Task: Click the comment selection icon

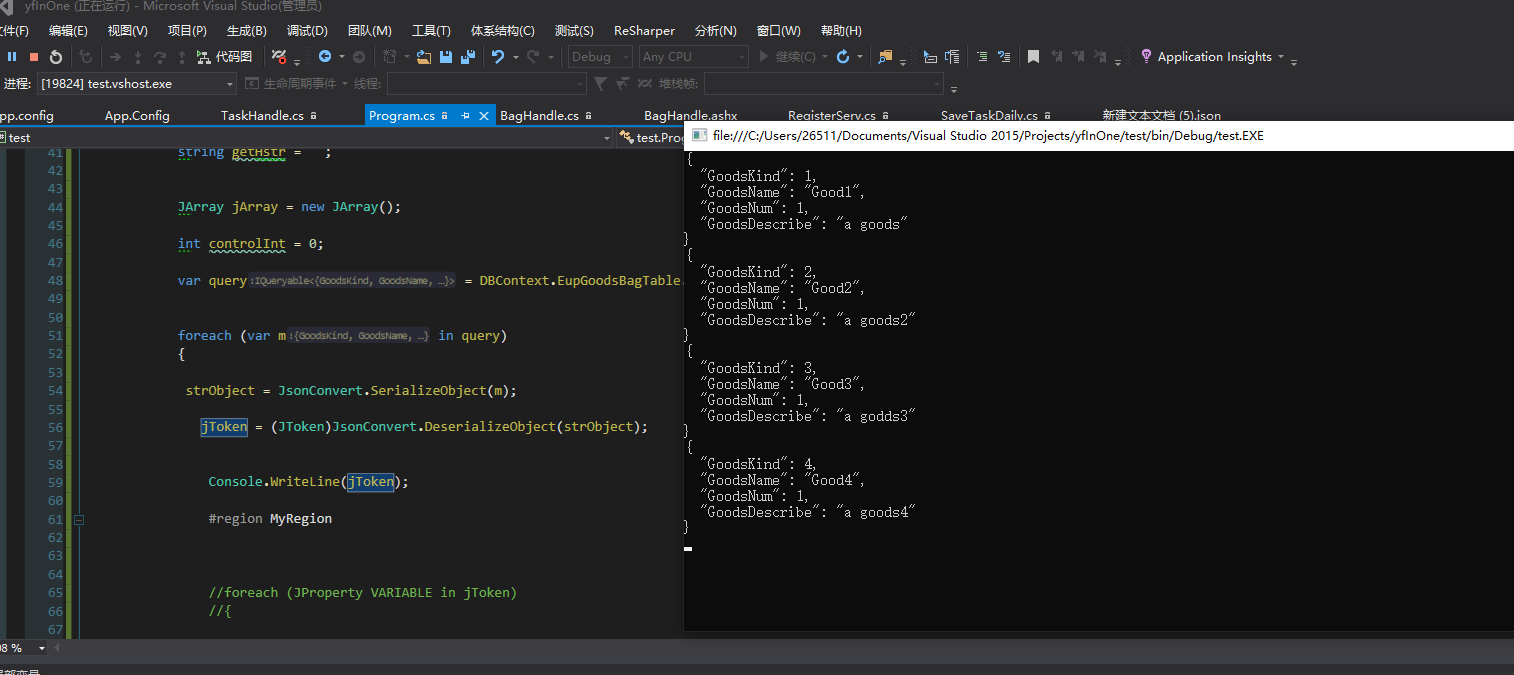Action: coord(1004,57)
